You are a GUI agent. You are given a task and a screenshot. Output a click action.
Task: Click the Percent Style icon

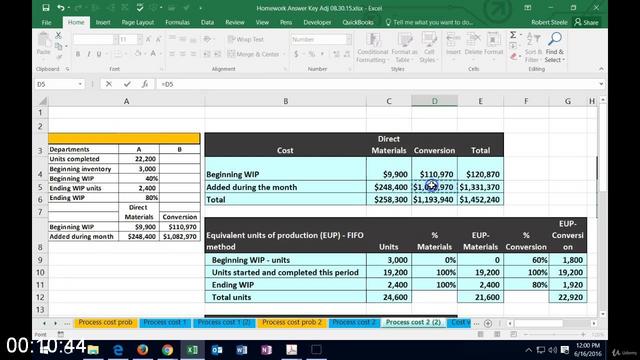[311, 54]
